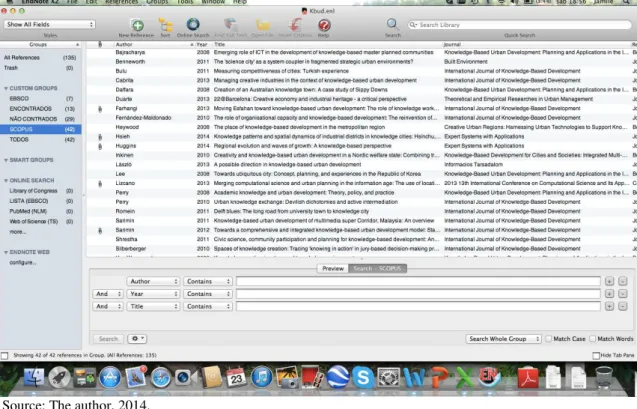Open the Window menu

(213, 2)
